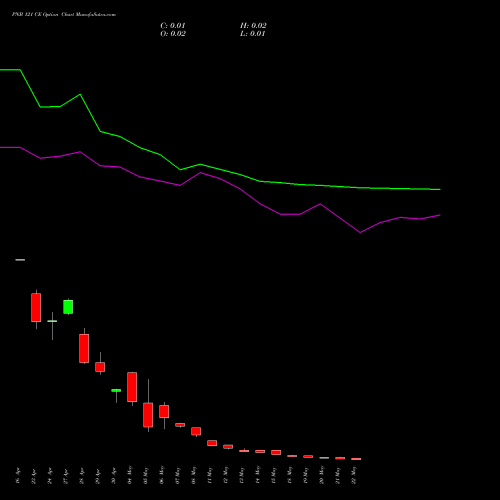Click the red candle above 08 May

[x=196, y=431]
